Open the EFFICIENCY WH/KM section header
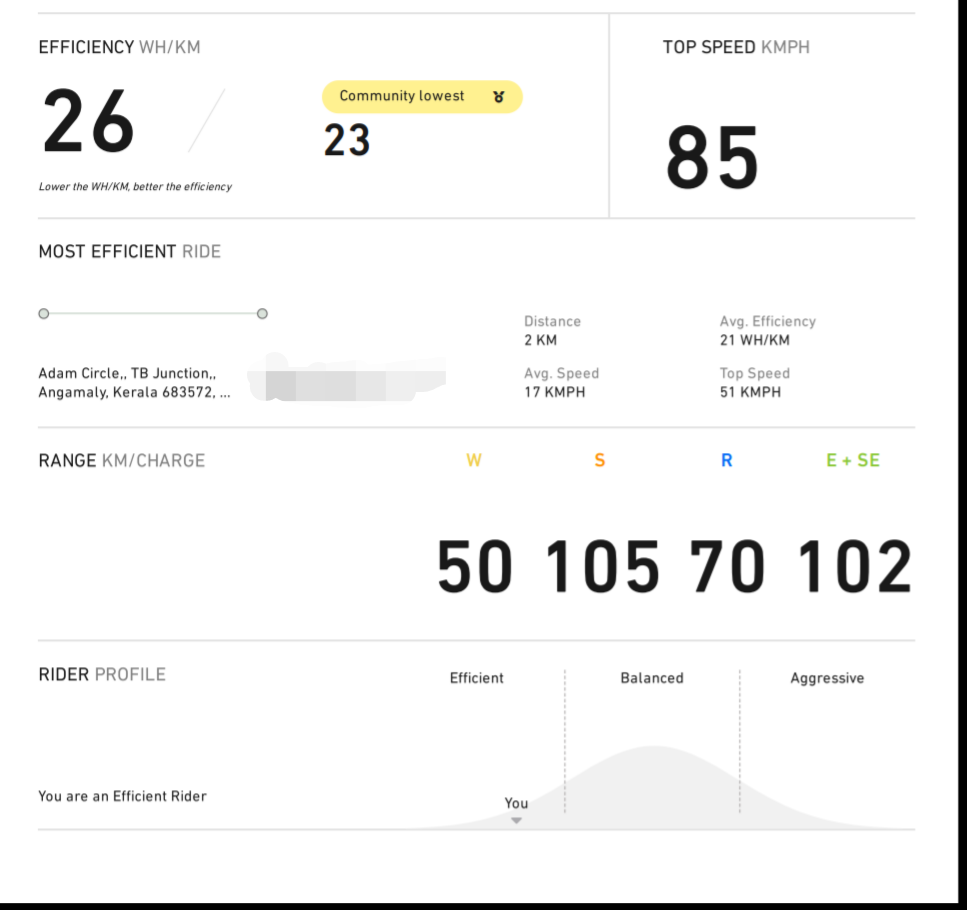Screen dimensions: 967x910 pos(117,47)
